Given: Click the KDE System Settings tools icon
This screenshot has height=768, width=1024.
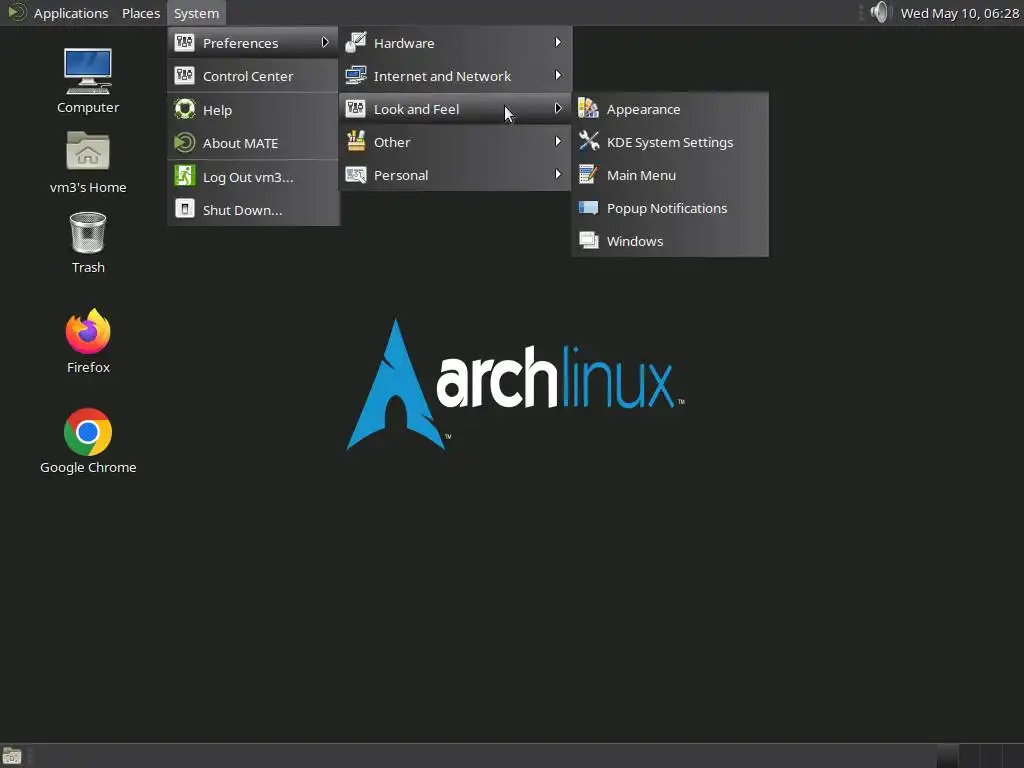Looking at the screenshot, I should 588,141.
